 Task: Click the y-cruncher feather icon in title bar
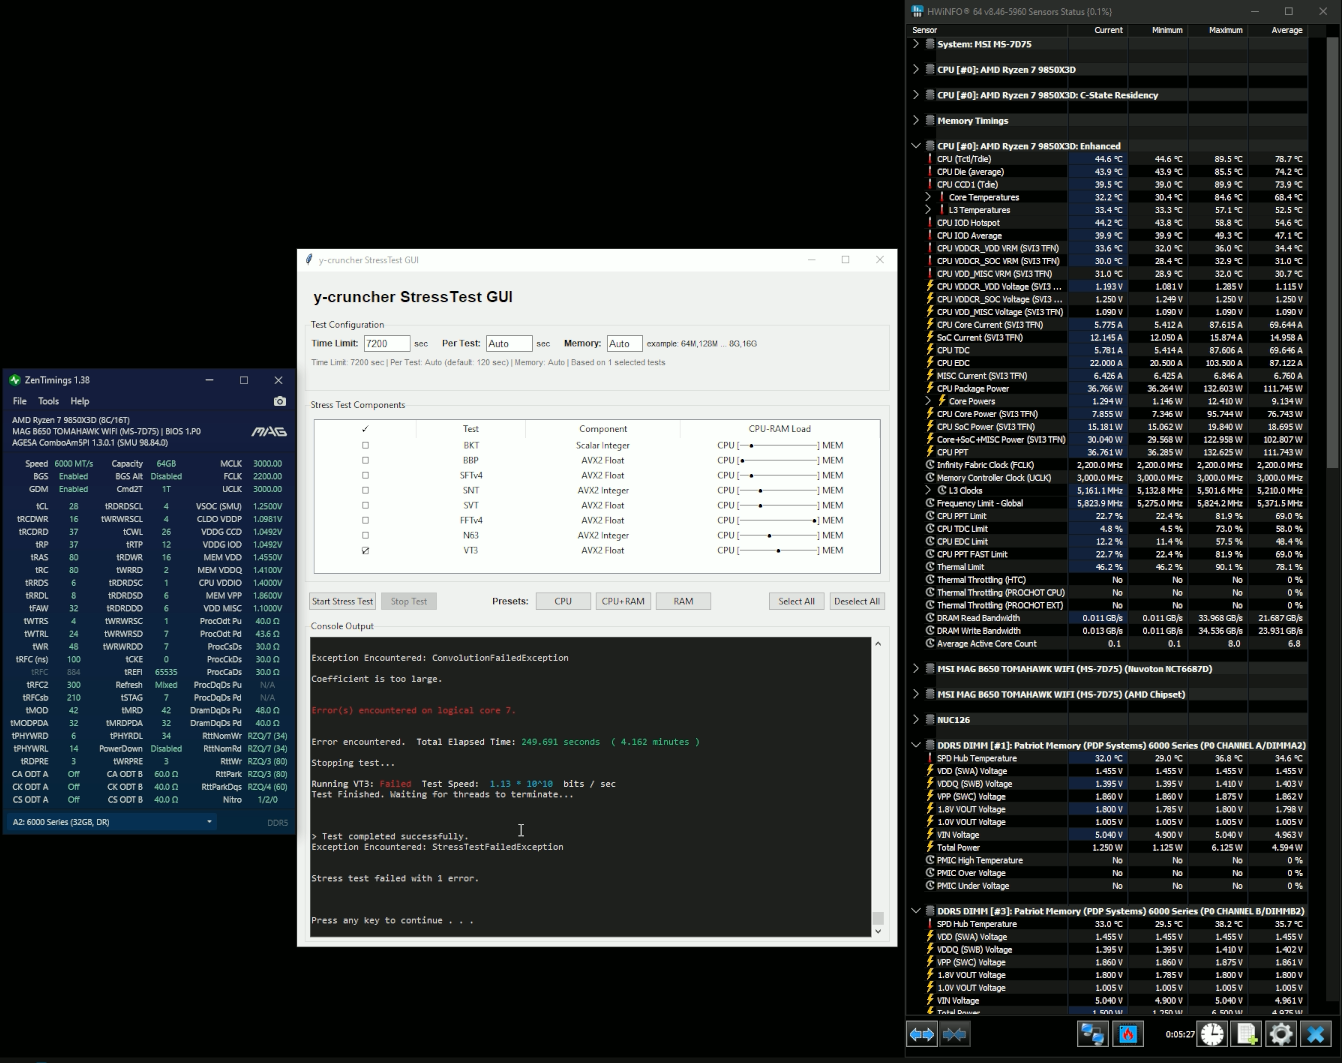click(309, 260)
